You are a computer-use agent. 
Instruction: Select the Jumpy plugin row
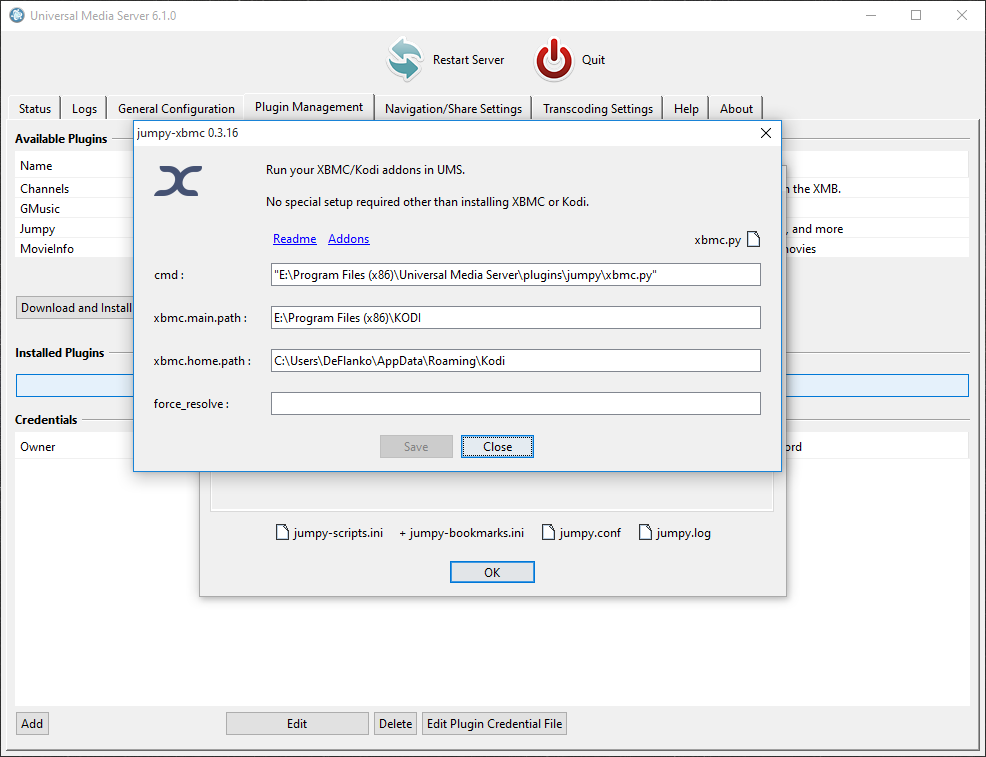74,229
